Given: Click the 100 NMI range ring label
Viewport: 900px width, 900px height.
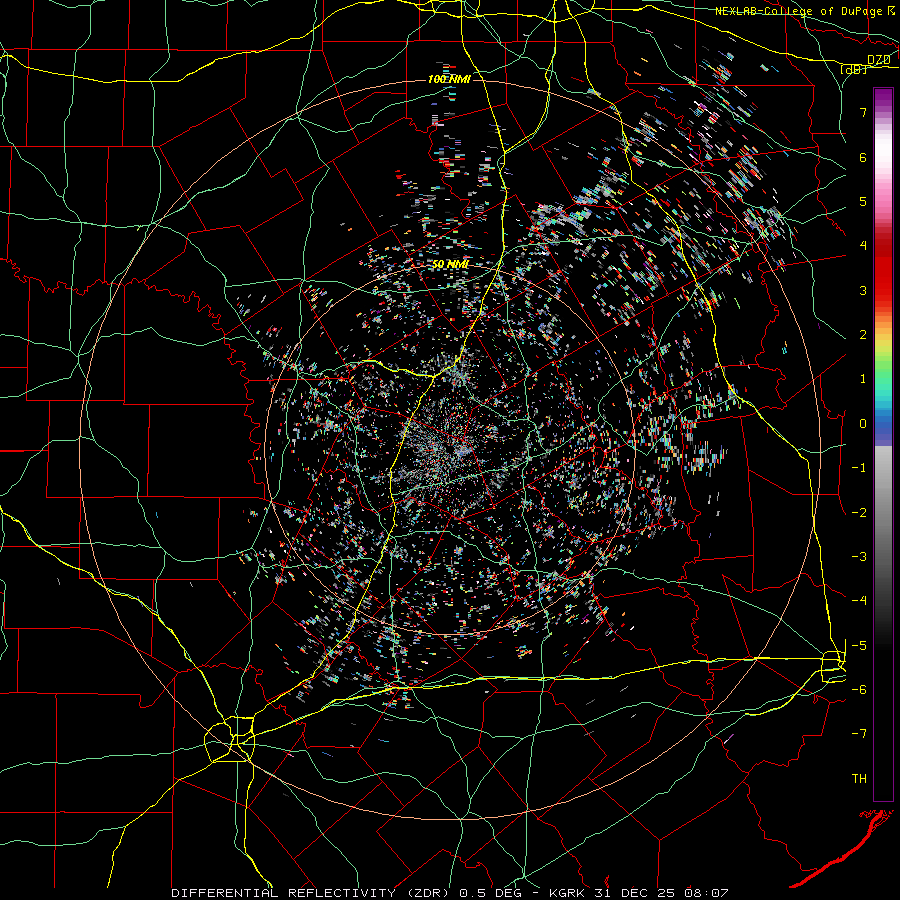Looking at the screenshot, I should 449,79.
